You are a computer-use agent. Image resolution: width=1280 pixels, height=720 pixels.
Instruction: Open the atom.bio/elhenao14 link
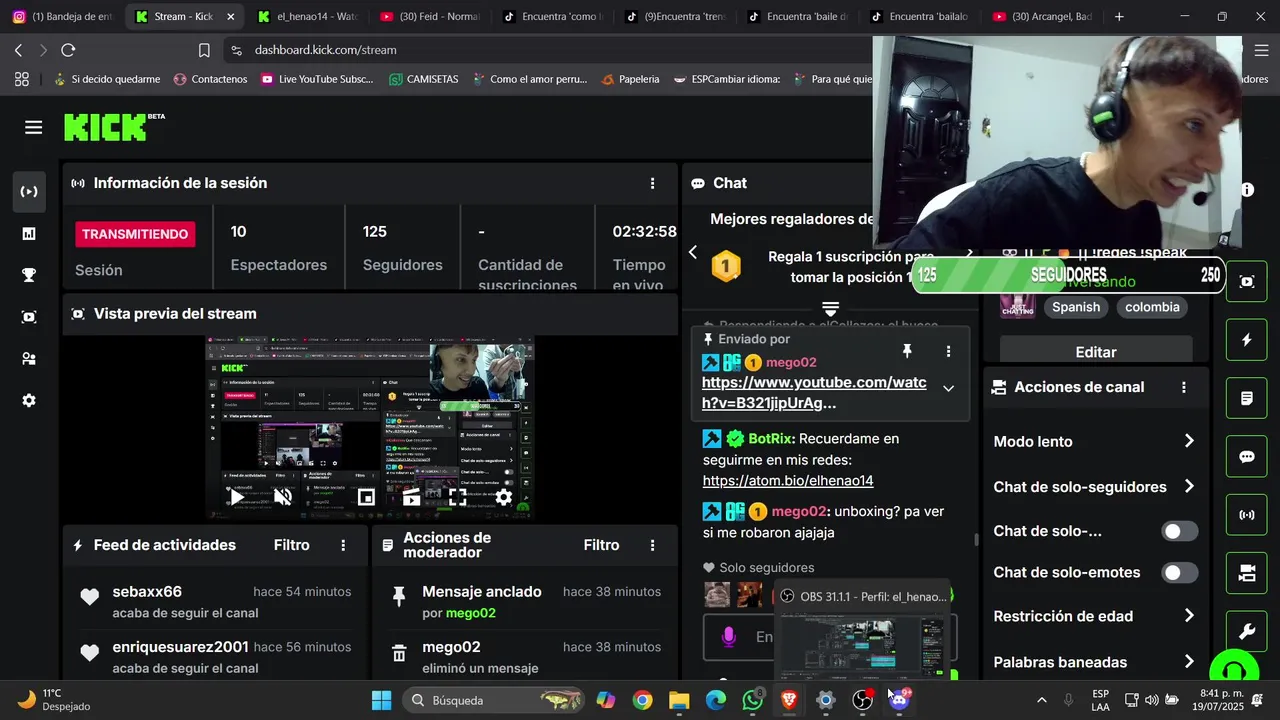point(788,481)
